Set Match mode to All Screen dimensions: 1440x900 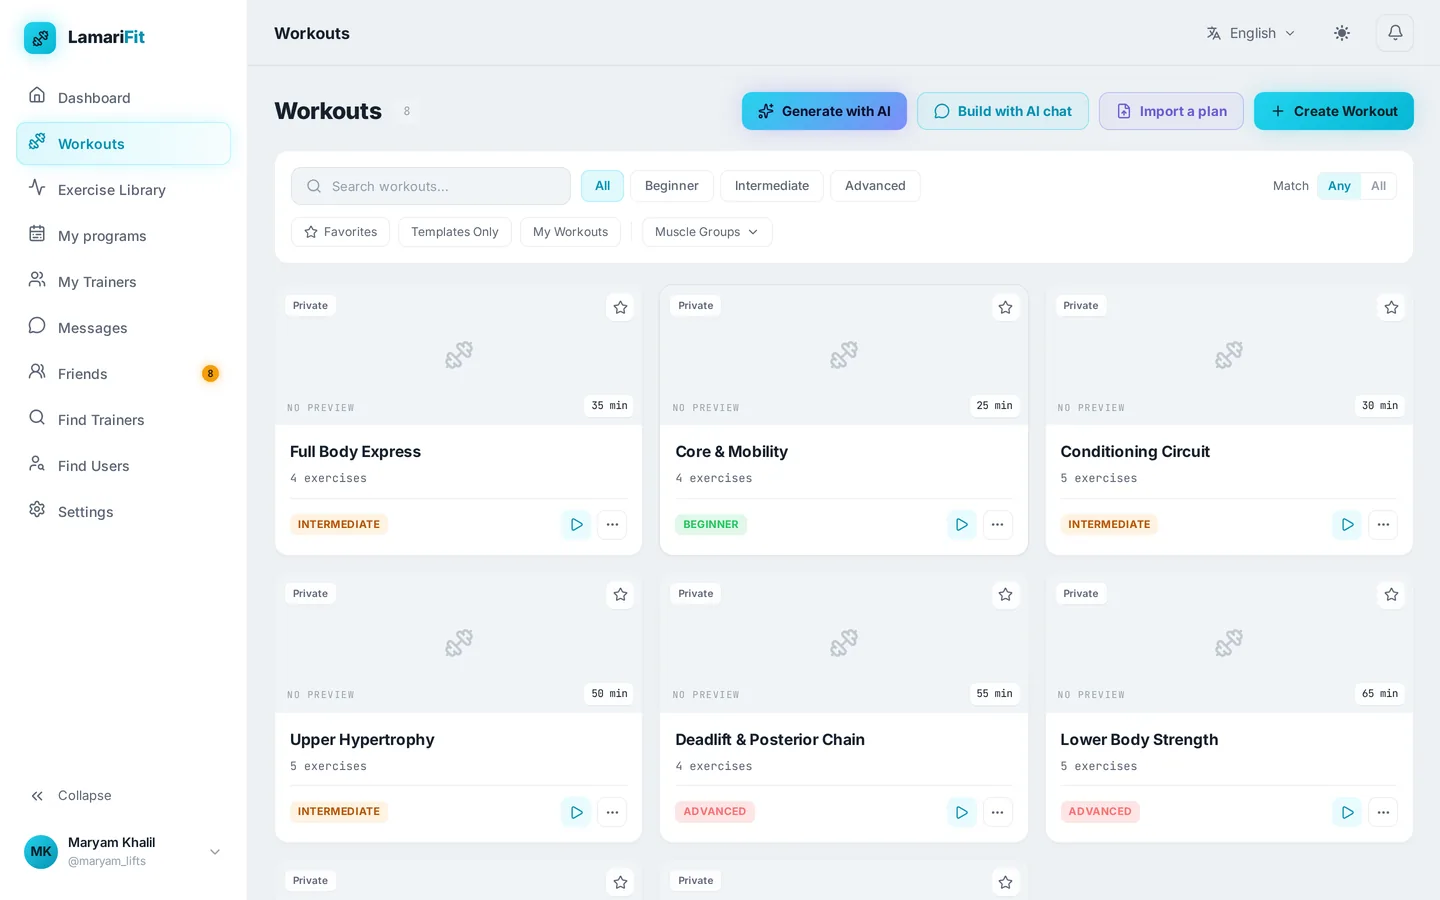pyautogui.click(x=1378, y=186)
